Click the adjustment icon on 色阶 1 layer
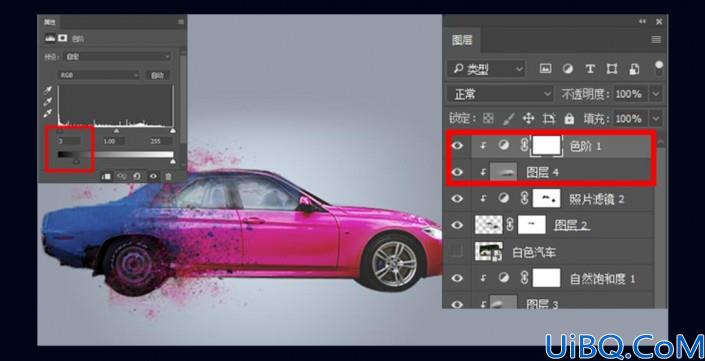 pos(504,146)
